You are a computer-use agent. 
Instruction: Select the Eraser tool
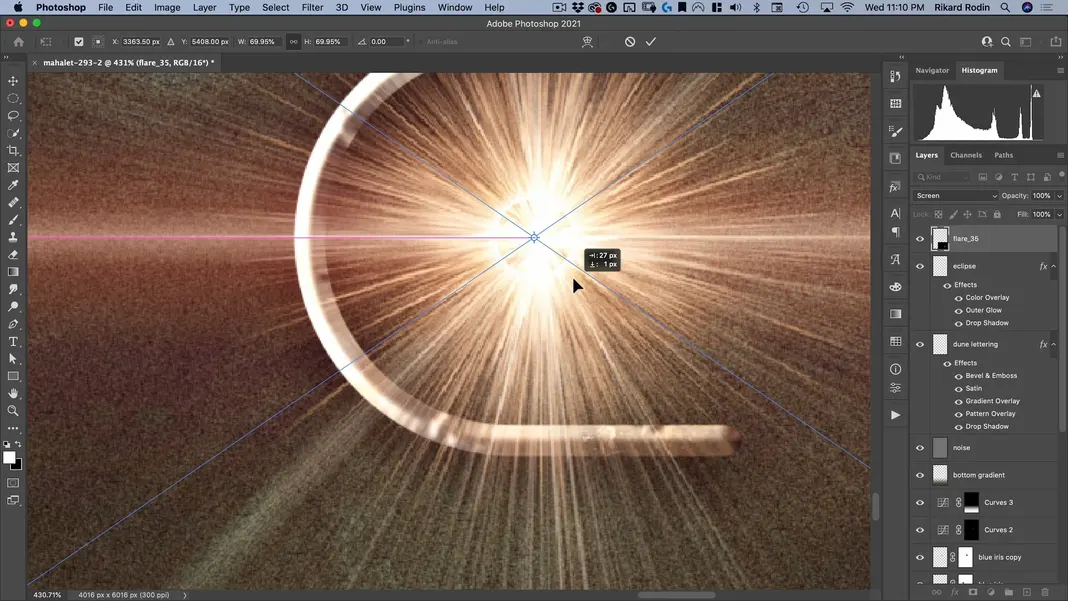click(x=13, y=254)
